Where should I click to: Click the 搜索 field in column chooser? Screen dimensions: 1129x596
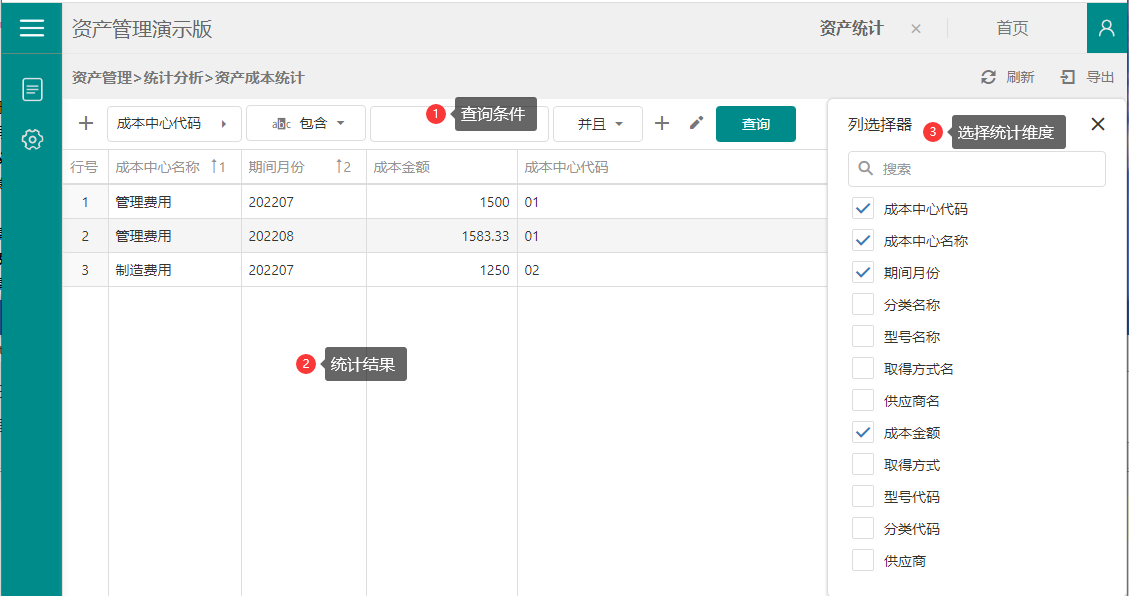pyautogui.click(x=976, y=168)
